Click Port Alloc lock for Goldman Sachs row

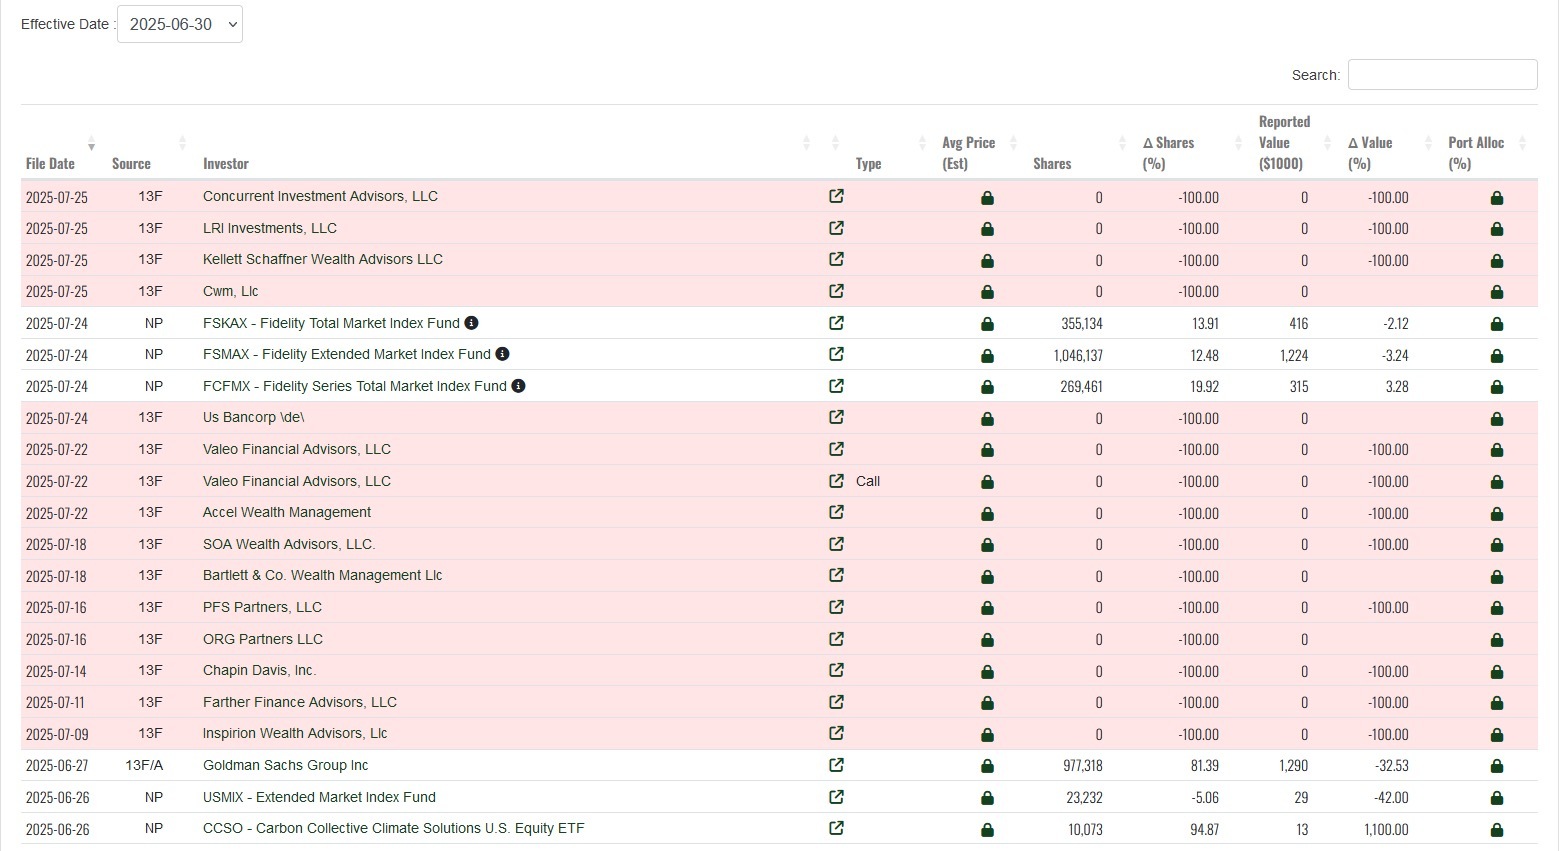1497,766
